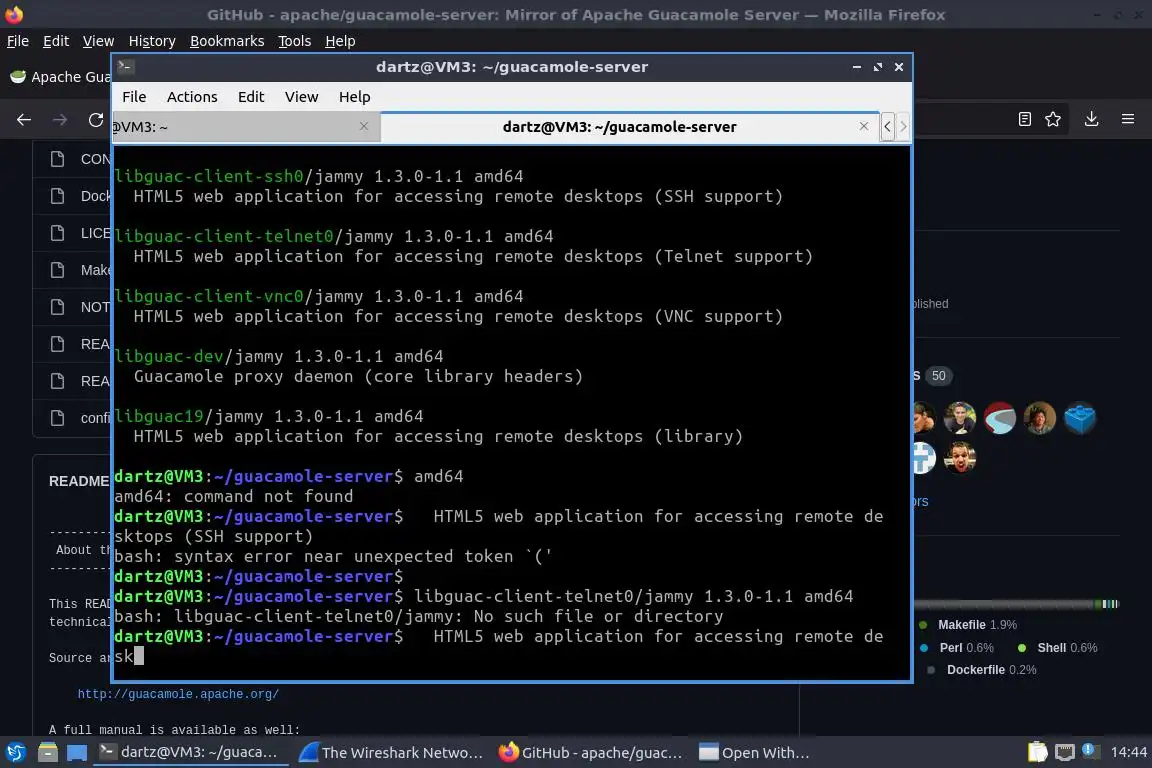Click the Makefile 1.9% language link

coord(977,625)
